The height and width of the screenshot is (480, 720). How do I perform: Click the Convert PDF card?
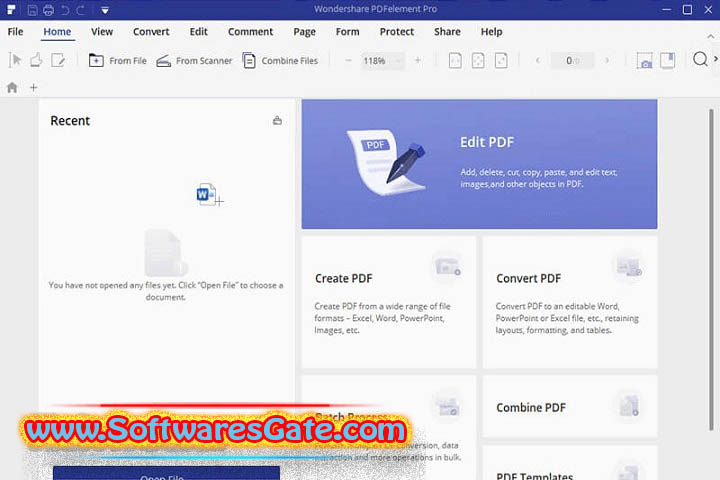tap(570, 302)
